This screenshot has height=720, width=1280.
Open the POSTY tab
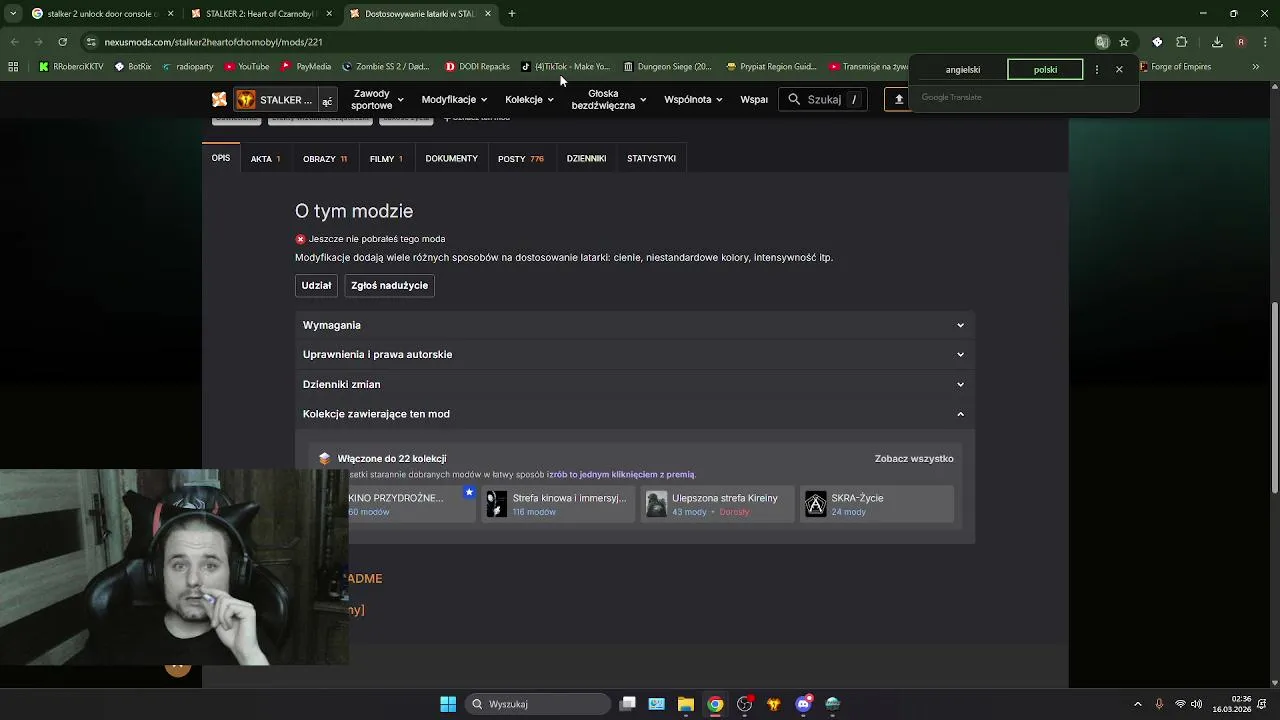pyautogui.click(x=521, y=158)
